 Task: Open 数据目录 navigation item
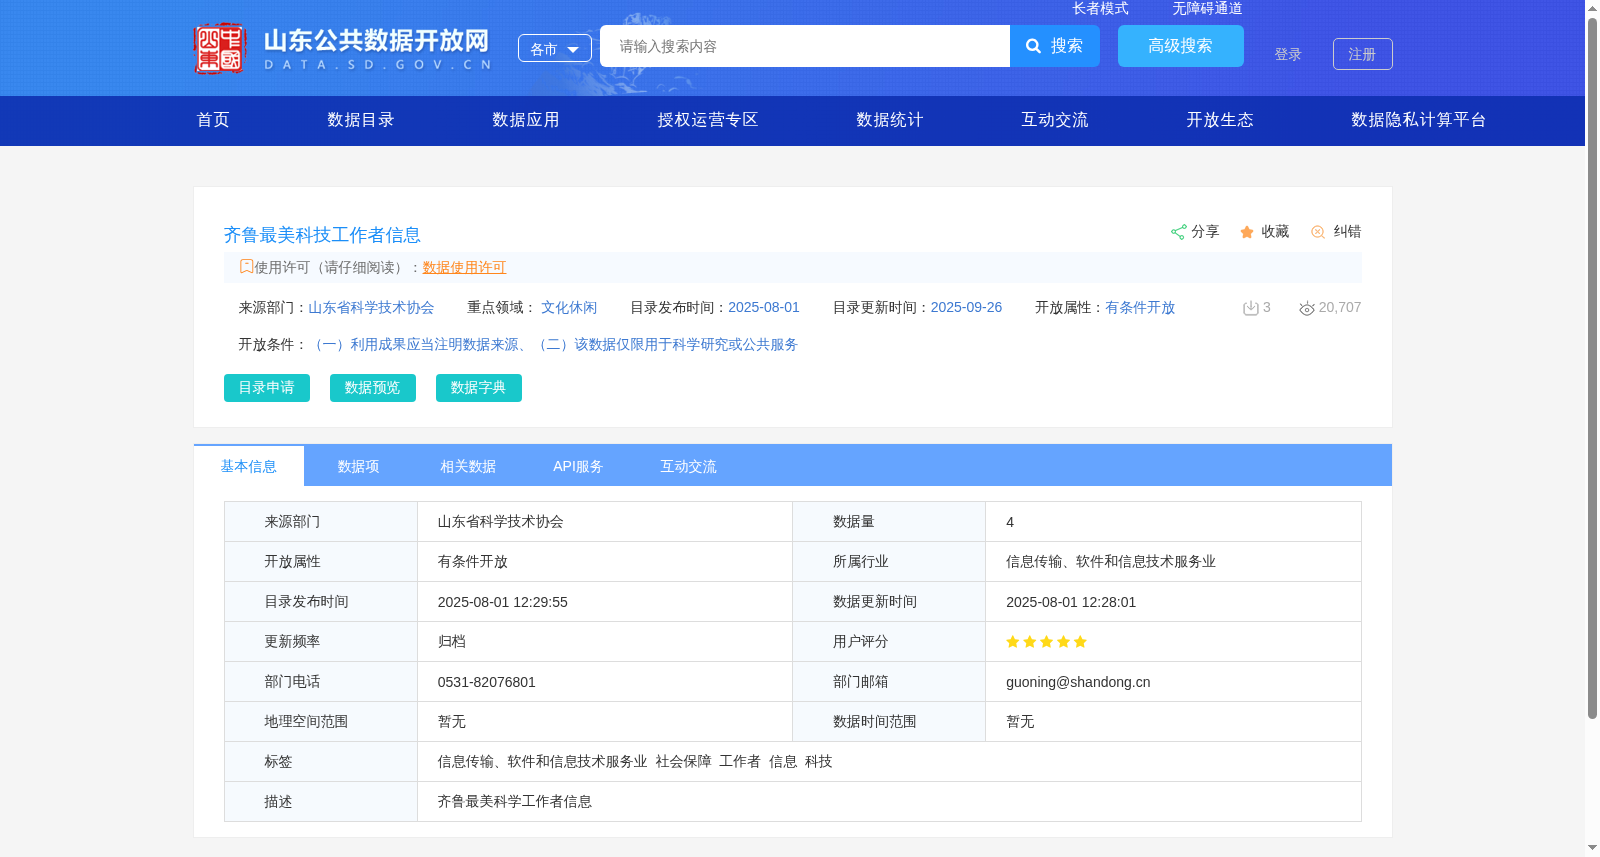click(x=361, y=120)
